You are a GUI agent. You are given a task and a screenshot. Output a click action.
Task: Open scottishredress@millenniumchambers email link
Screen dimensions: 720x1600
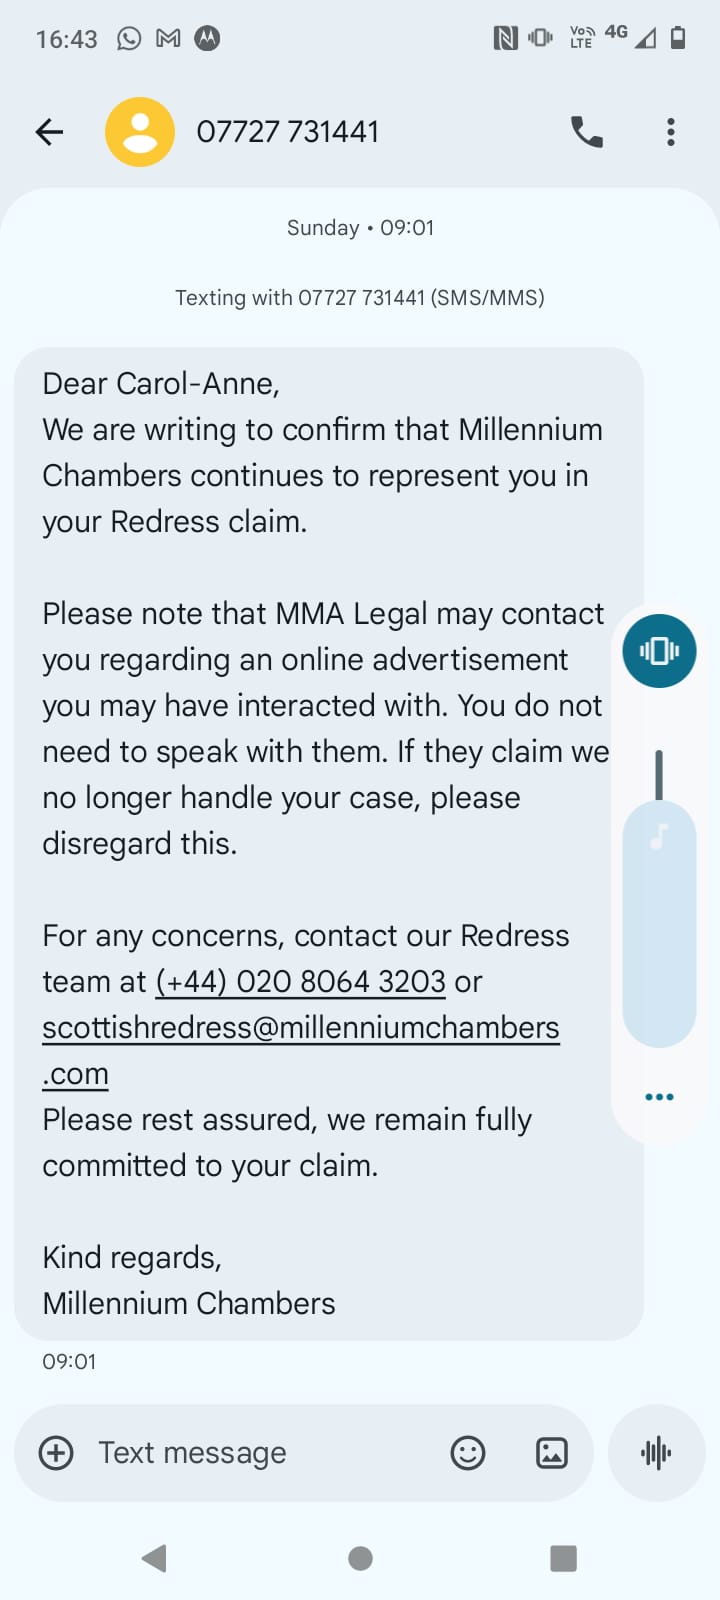click(x=301, y=1050)
